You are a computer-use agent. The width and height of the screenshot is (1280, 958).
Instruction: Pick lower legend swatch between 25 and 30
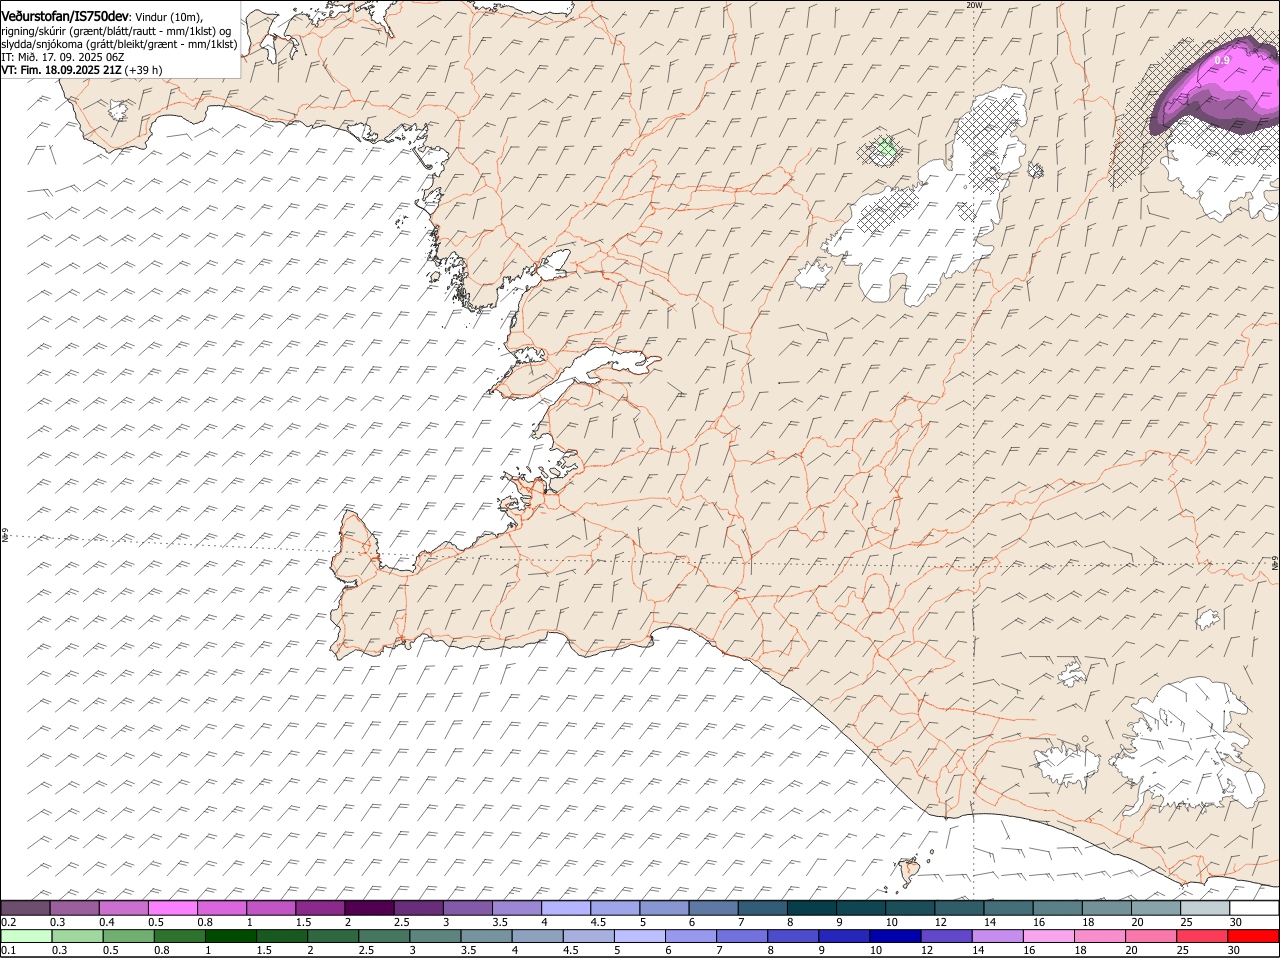point(1203,936)
